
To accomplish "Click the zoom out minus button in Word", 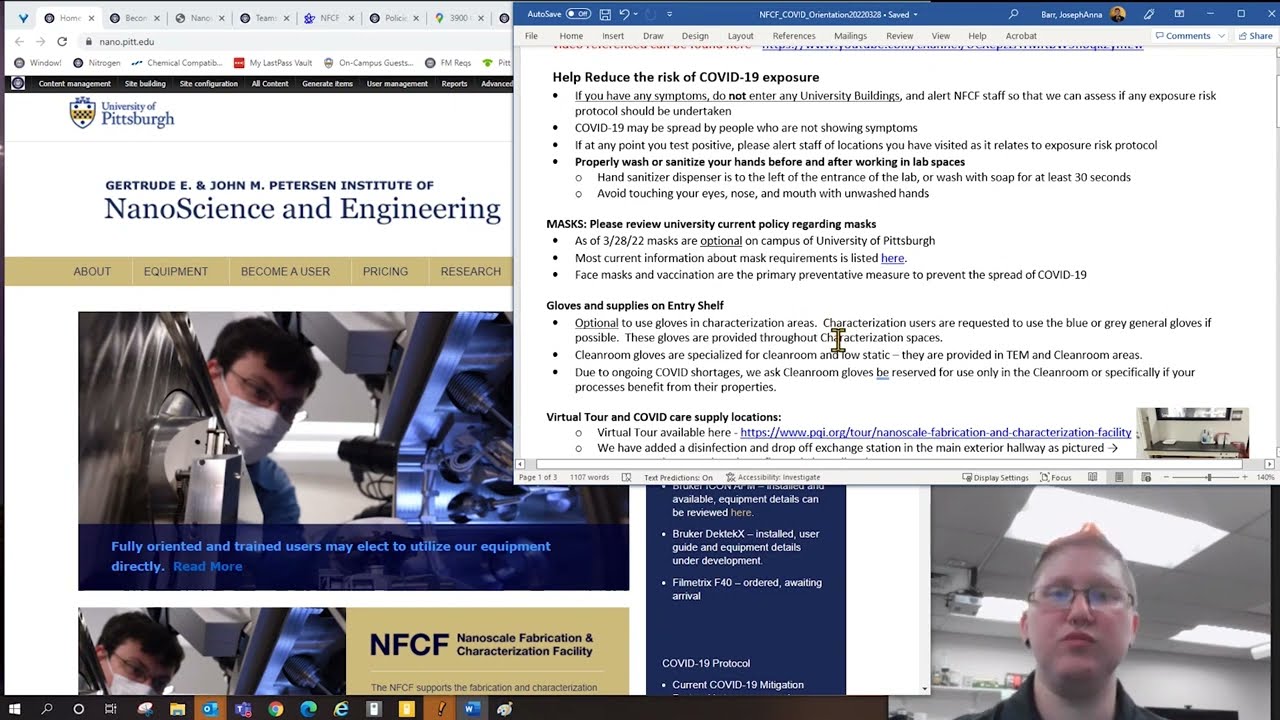I will 1167,477.
